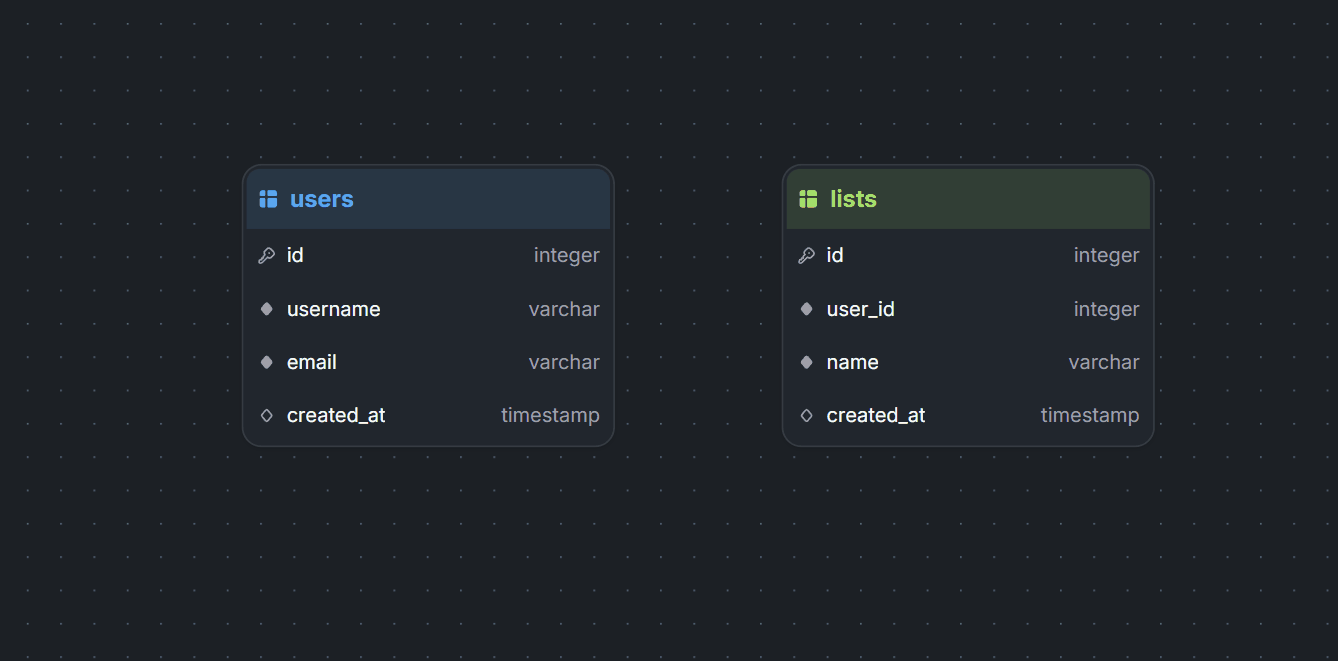Viewport: 1338px width, 661px height.
Task: Click the user_id row in the lists table
Action: coord(968,309)
